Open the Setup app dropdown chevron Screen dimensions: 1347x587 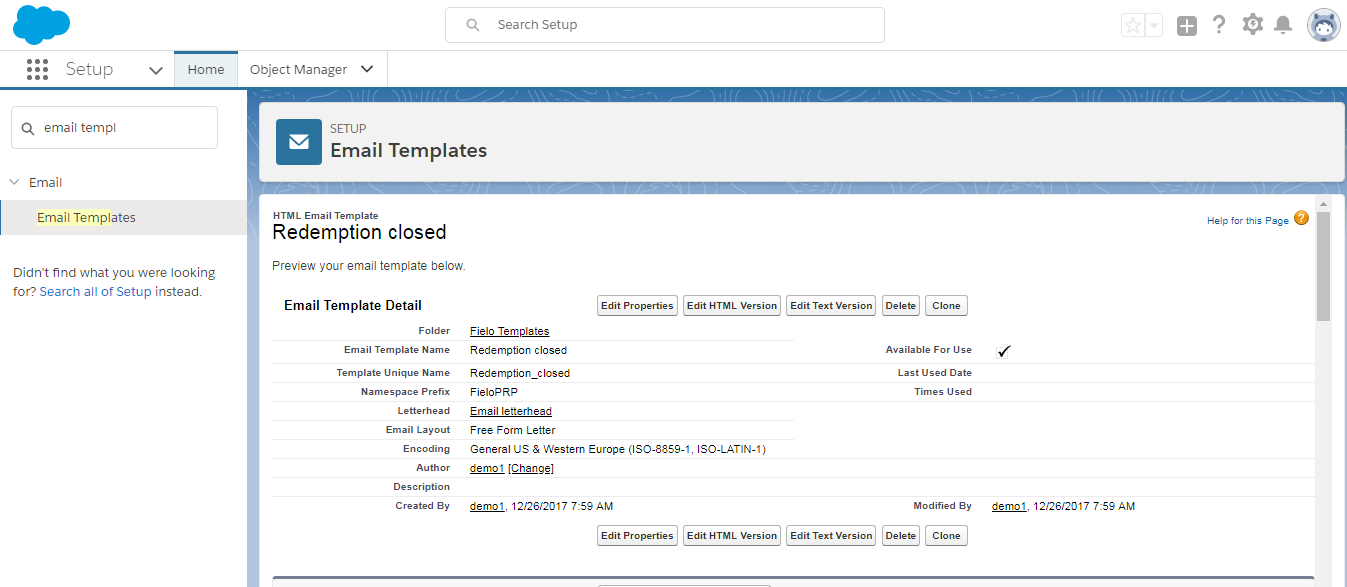[x=156, y=70]
